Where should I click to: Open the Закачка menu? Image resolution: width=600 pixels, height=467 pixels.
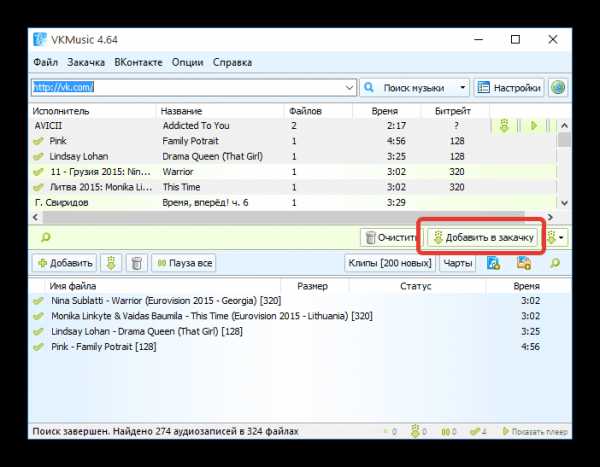[86, 62]
